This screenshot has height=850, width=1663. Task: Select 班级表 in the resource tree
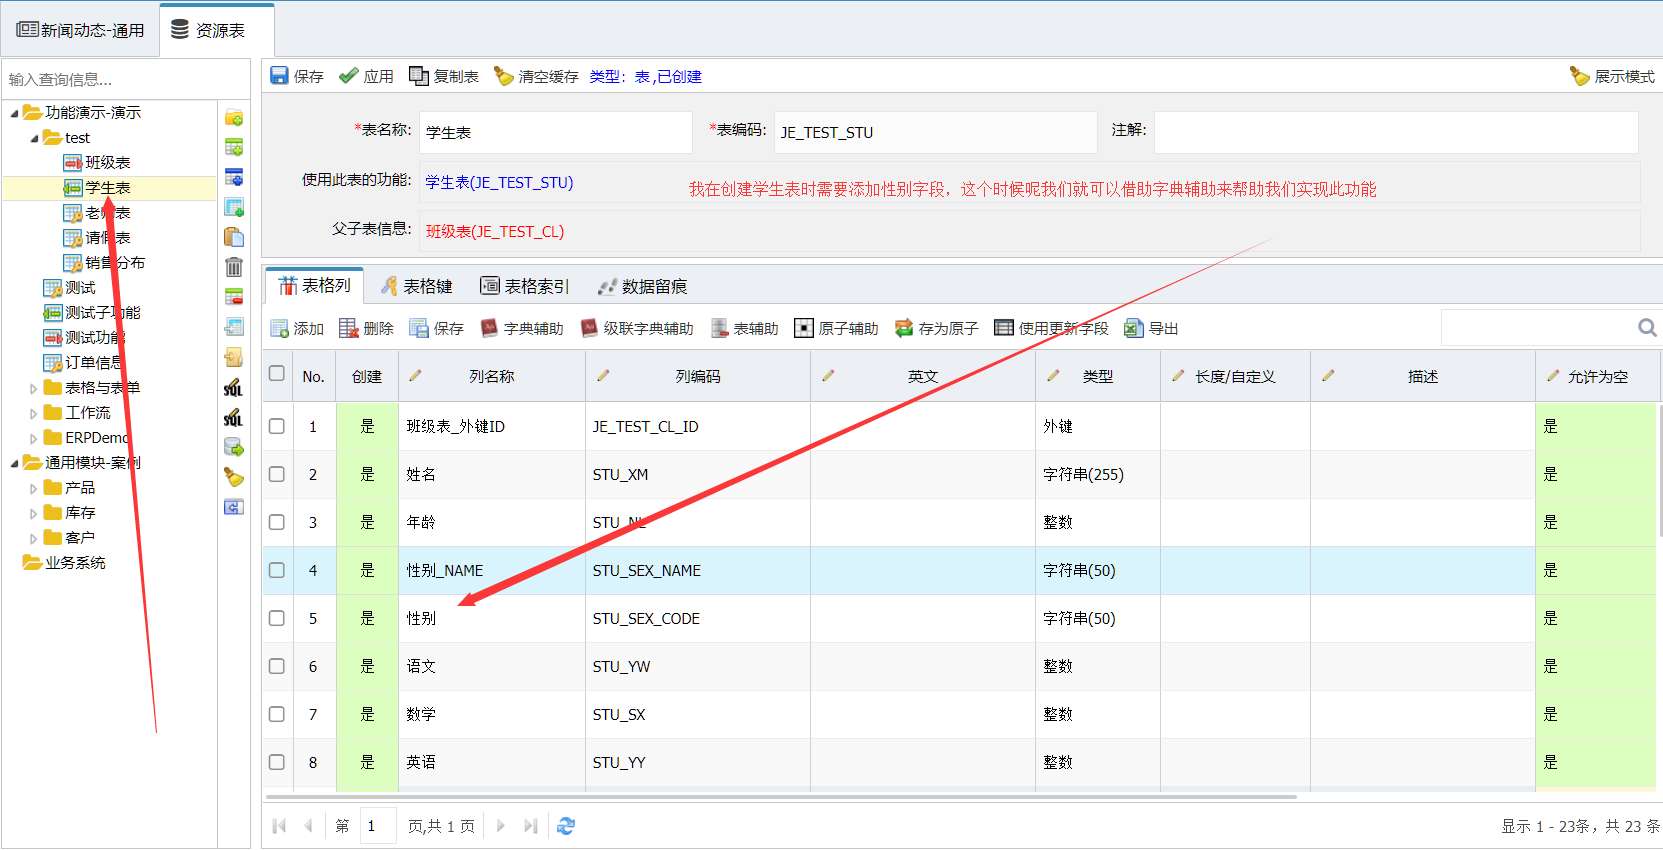[x=108, y=163]
